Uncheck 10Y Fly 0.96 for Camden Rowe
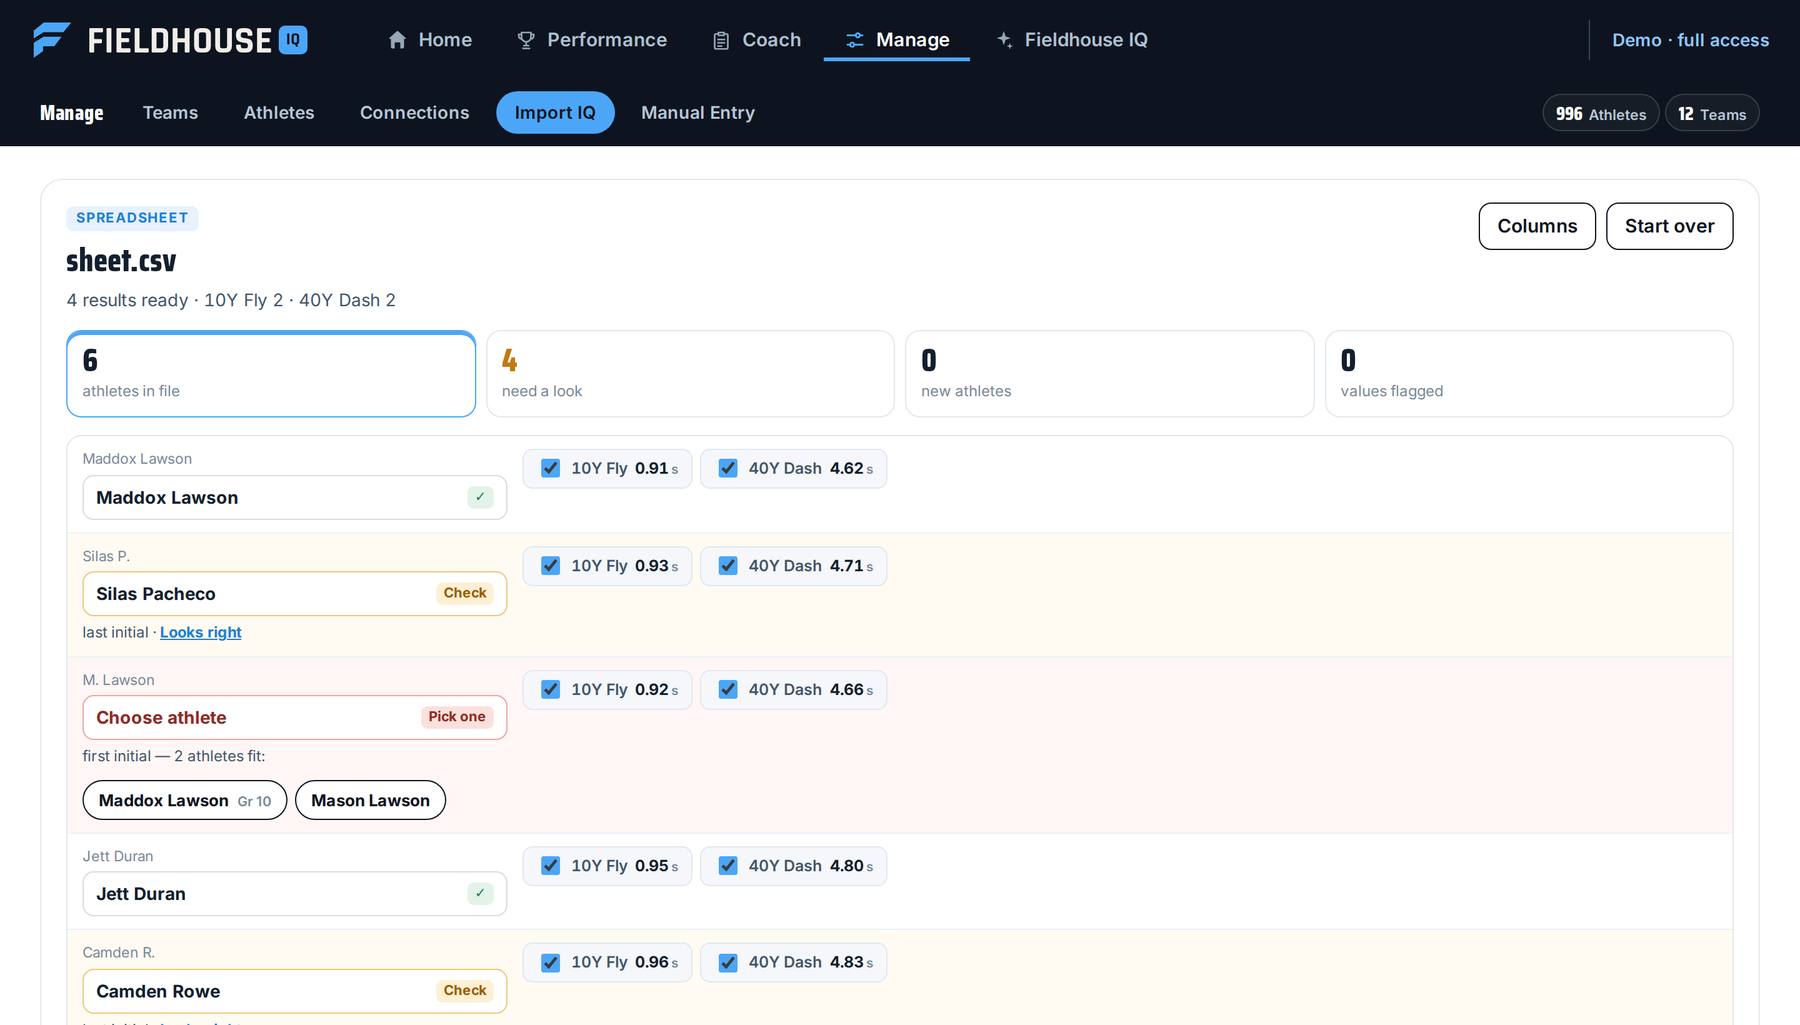Screen dimensions: 1800x1025 click(550, 962)
